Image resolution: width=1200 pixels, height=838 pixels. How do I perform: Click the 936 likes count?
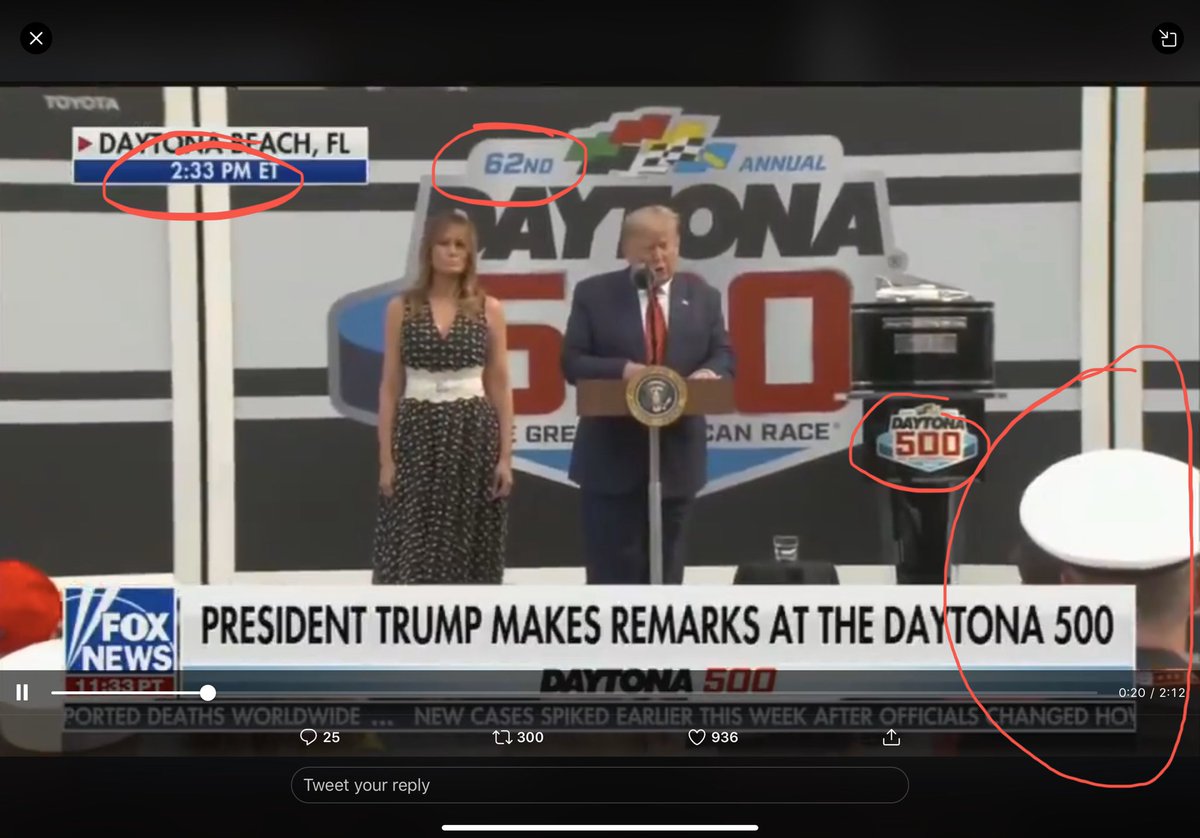point(725,737)
